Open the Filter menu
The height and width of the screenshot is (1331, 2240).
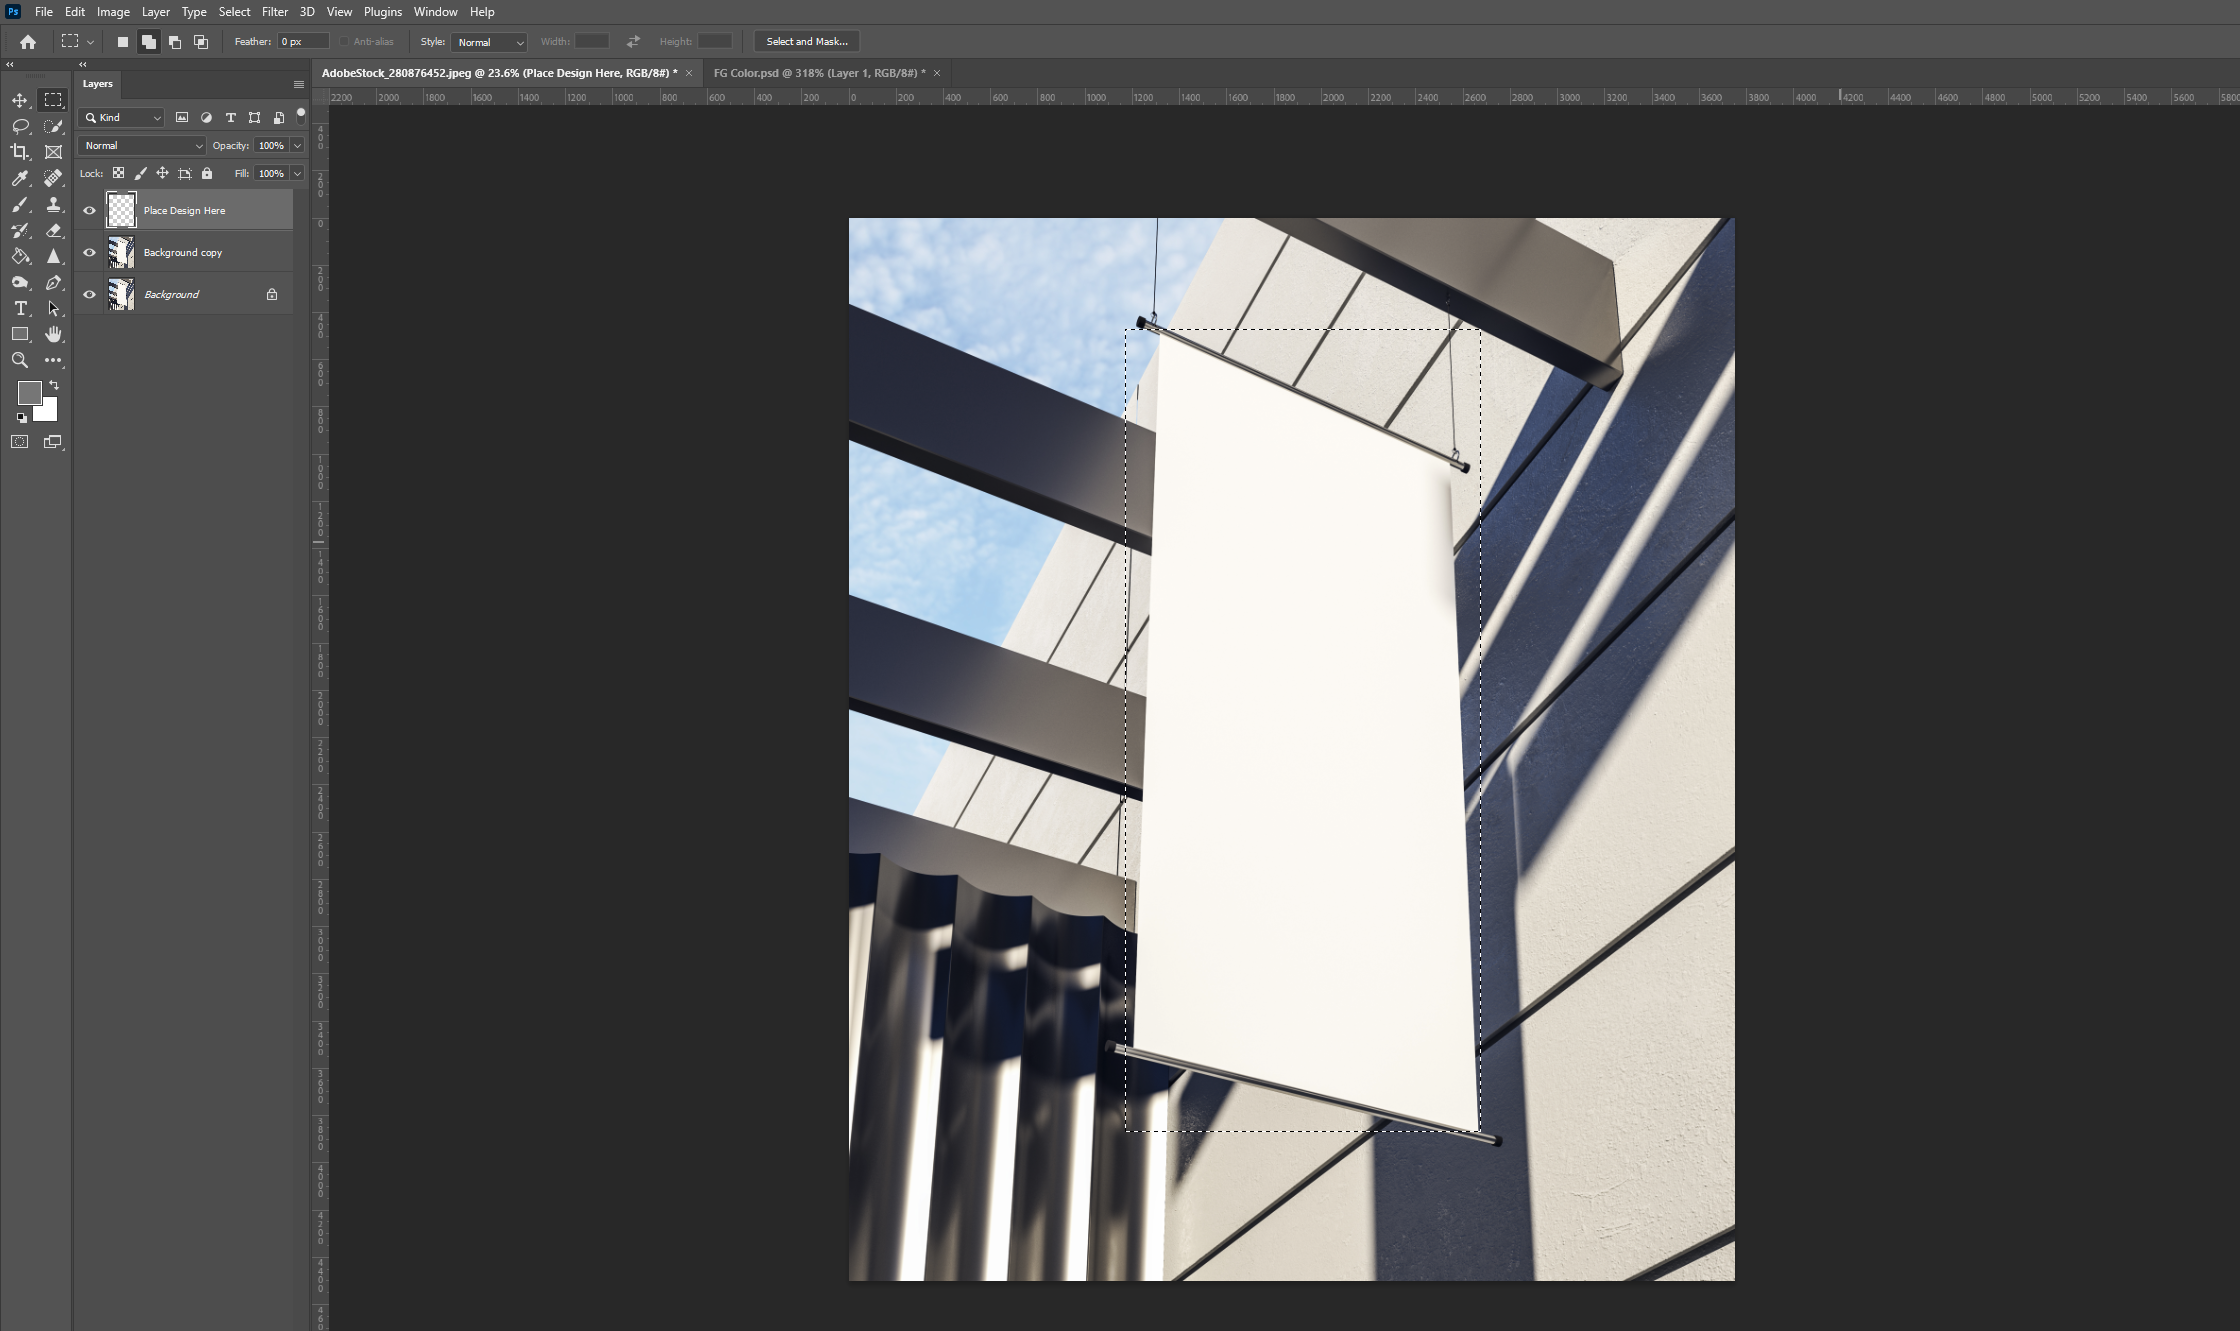[274, 12]
